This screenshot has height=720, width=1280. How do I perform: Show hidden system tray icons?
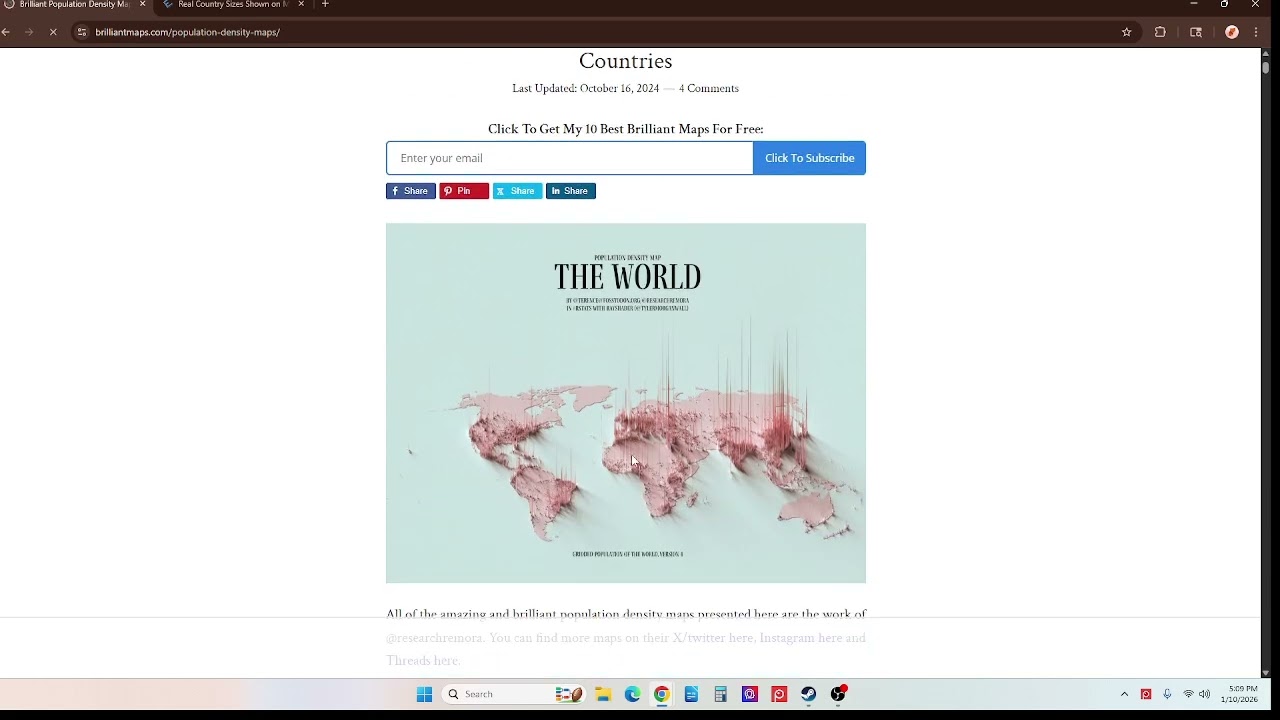click(1124, 694)
